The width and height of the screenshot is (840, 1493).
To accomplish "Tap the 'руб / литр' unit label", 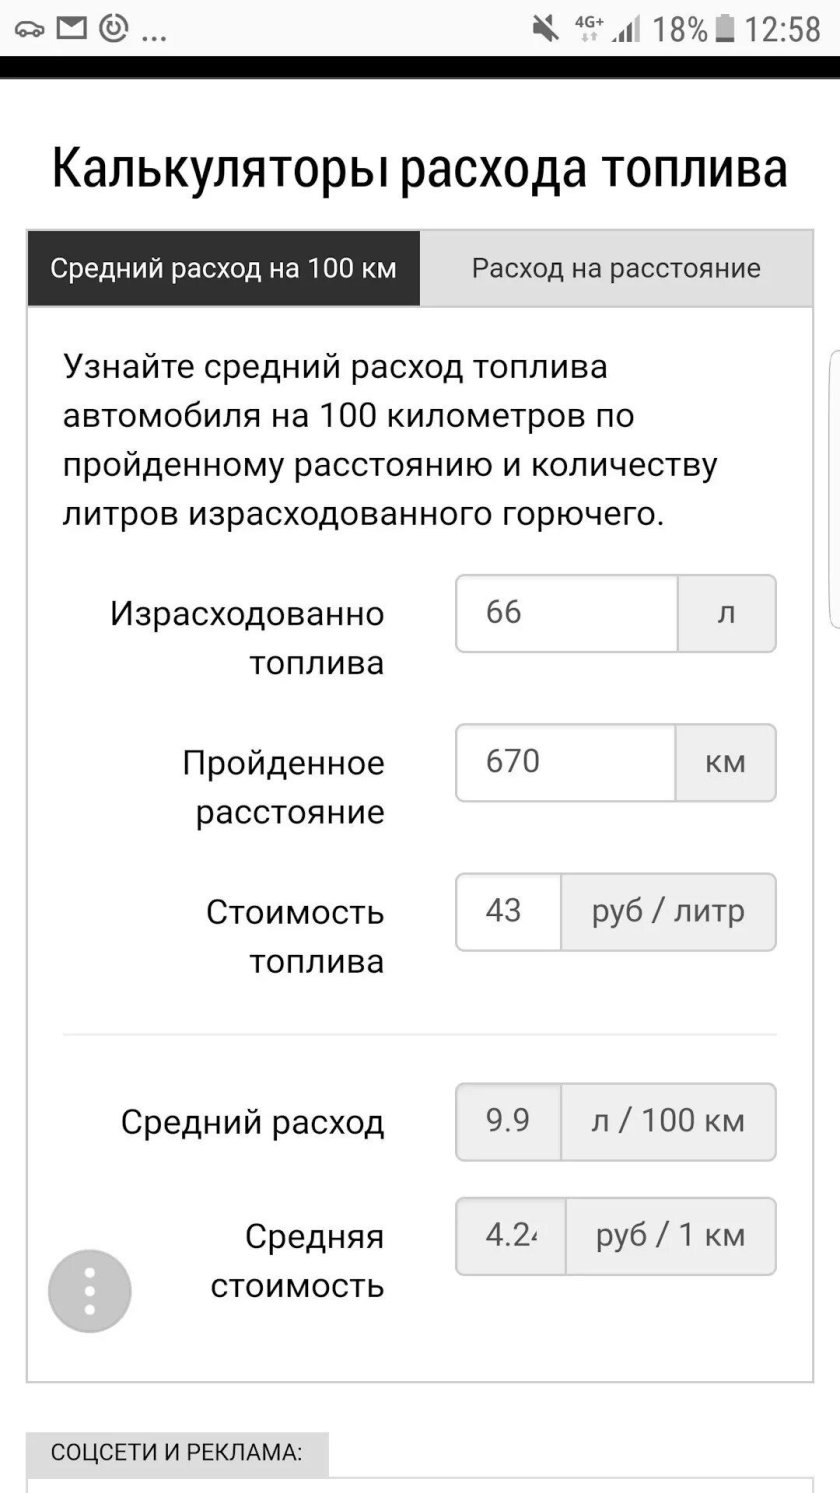I will pyautogui.click(x=668, y=911).
